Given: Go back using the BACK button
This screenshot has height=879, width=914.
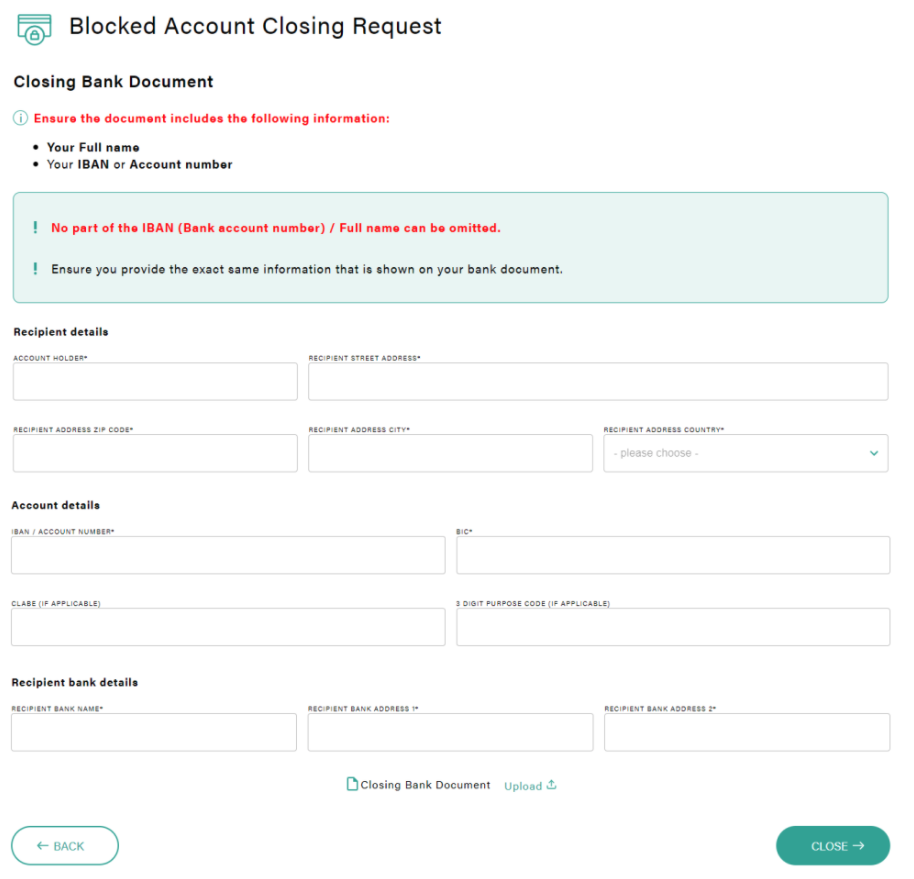Looking at the screenshot, I should 65,846.
